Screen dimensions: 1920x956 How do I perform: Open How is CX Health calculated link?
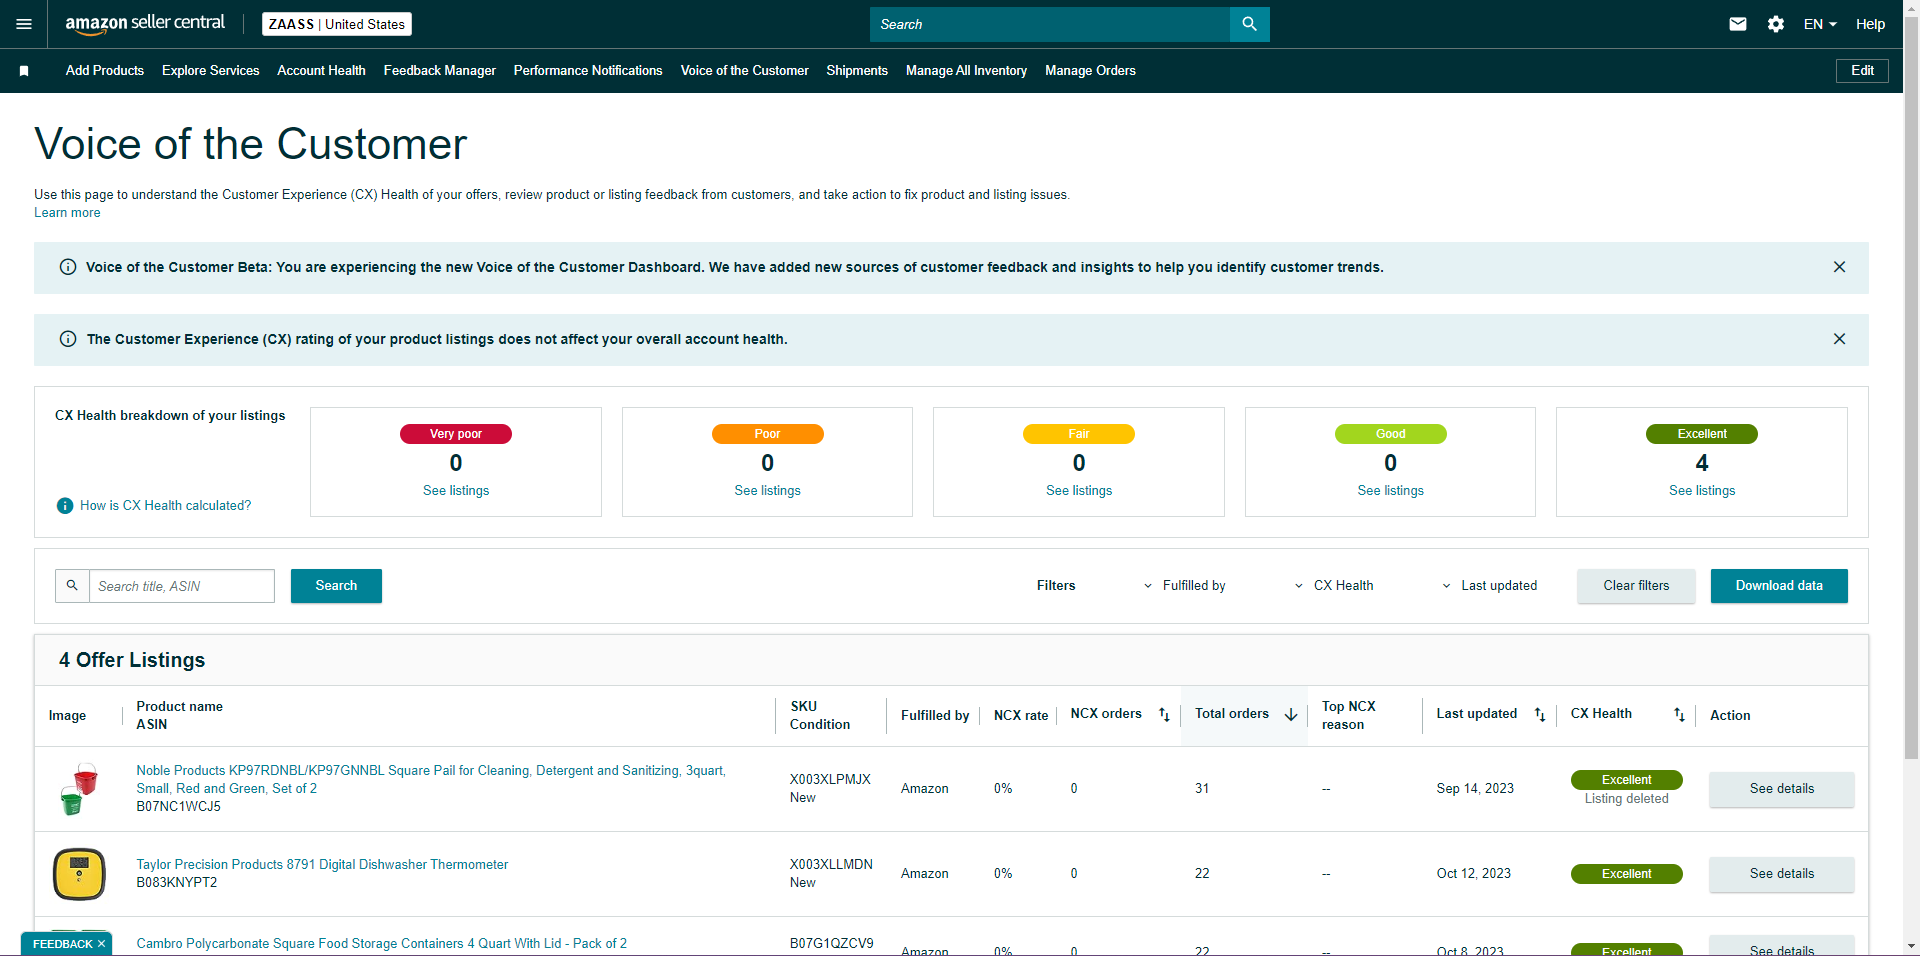click(x=166, y=506)
